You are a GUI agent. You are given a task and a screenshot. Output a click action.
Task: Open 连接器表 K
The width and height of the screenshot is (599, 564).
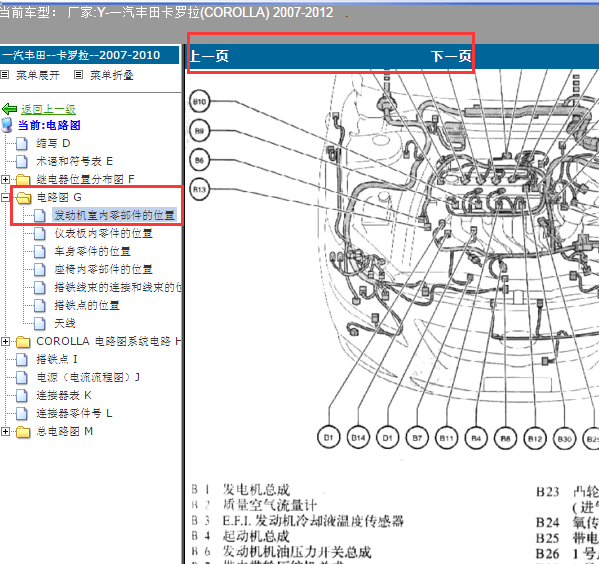[64, 395]
